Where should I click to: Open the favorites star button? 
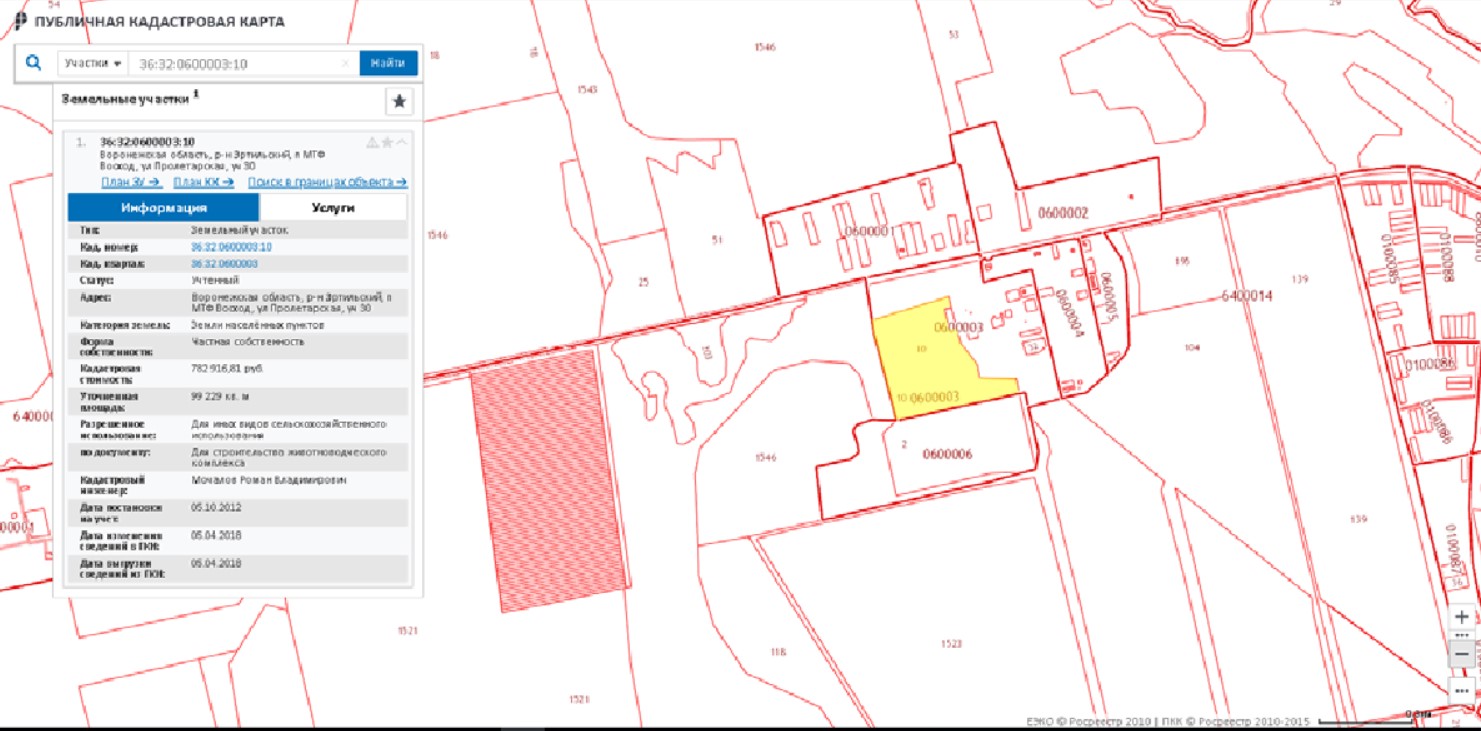click(399, 101)
